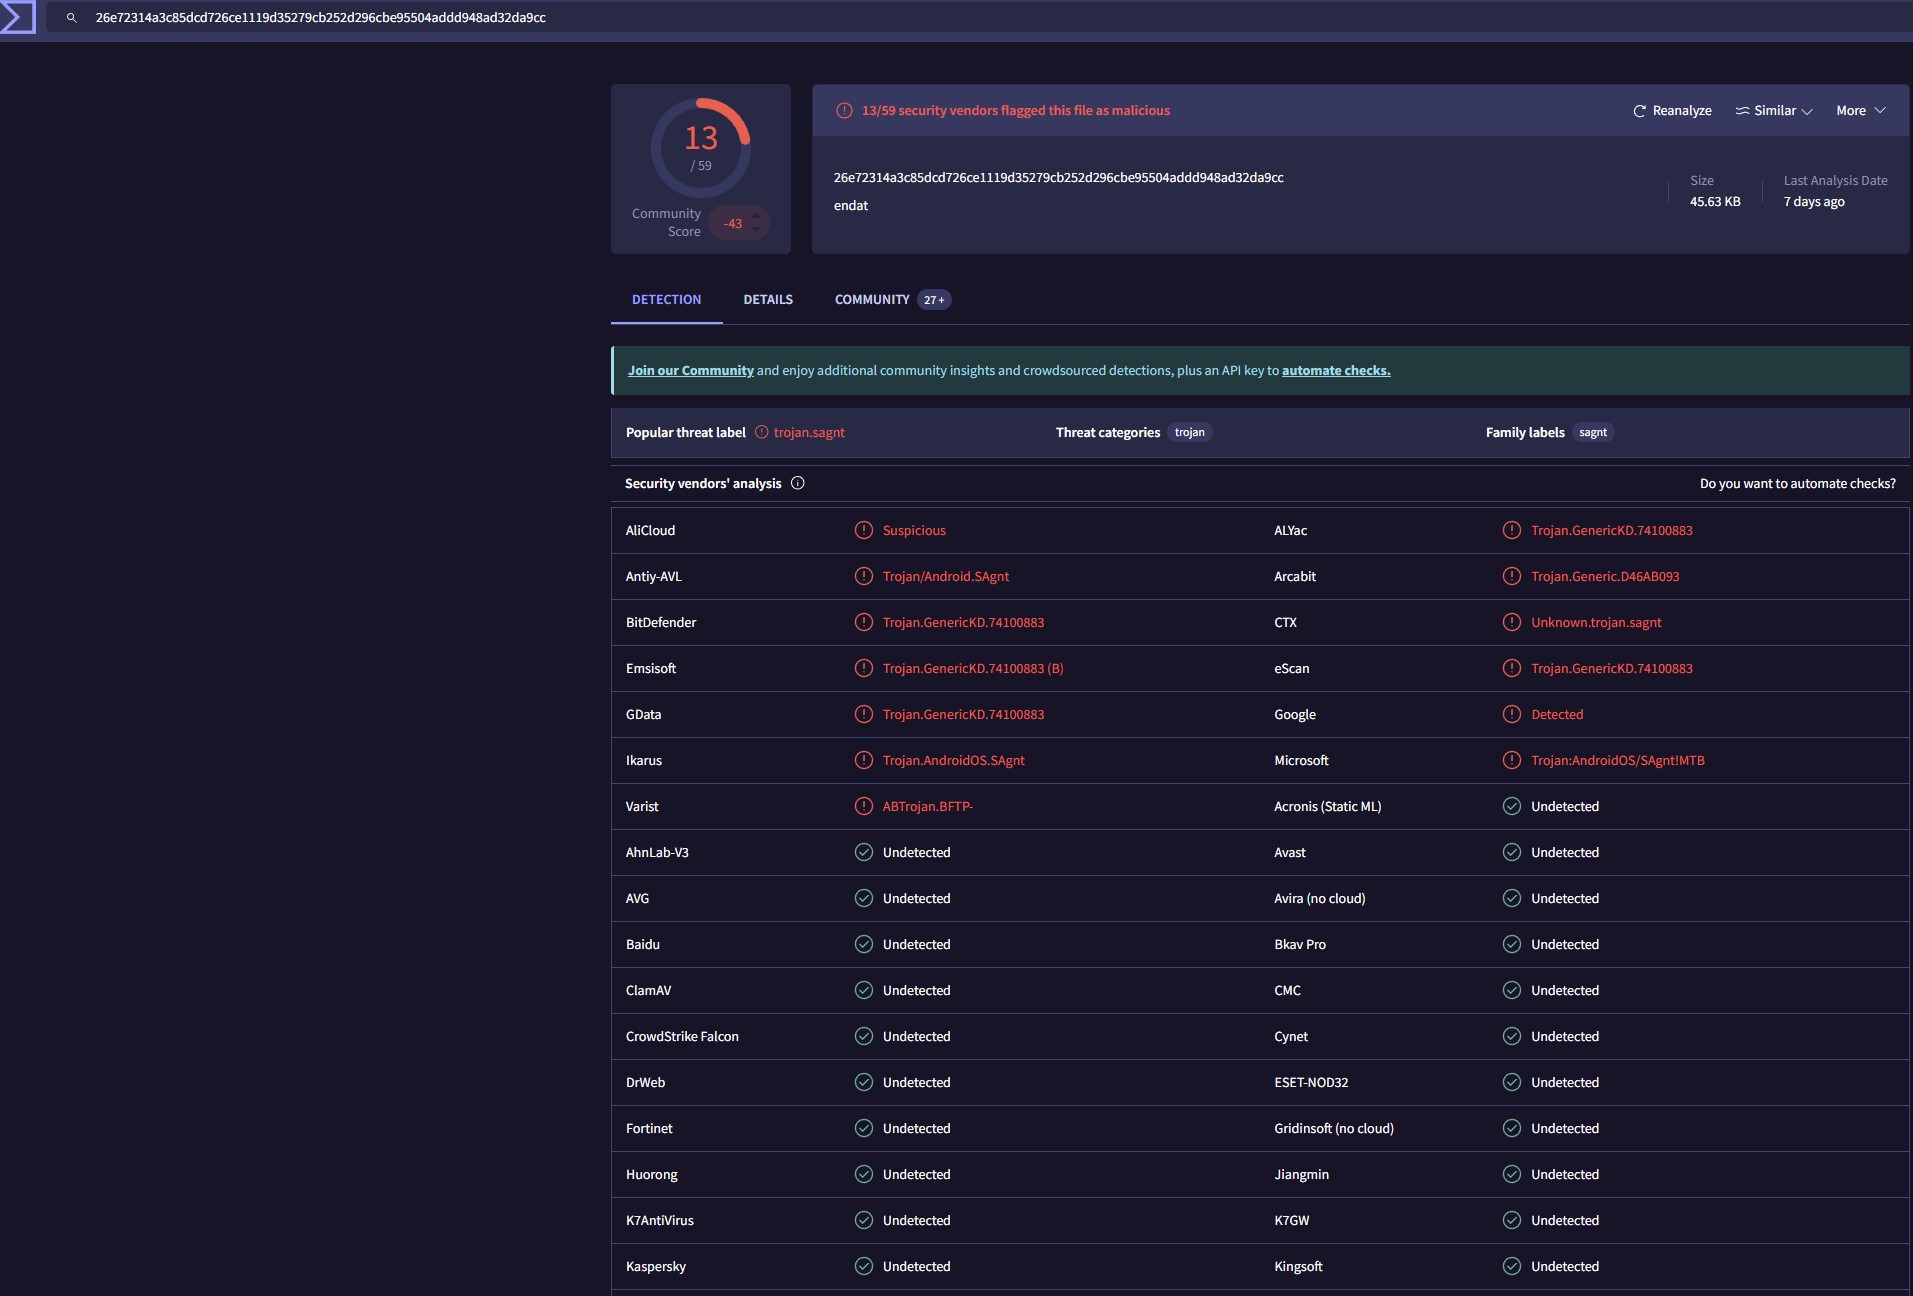Open the VirusTotal logo home icon
1913x1296 pixels.
point(17,17)
